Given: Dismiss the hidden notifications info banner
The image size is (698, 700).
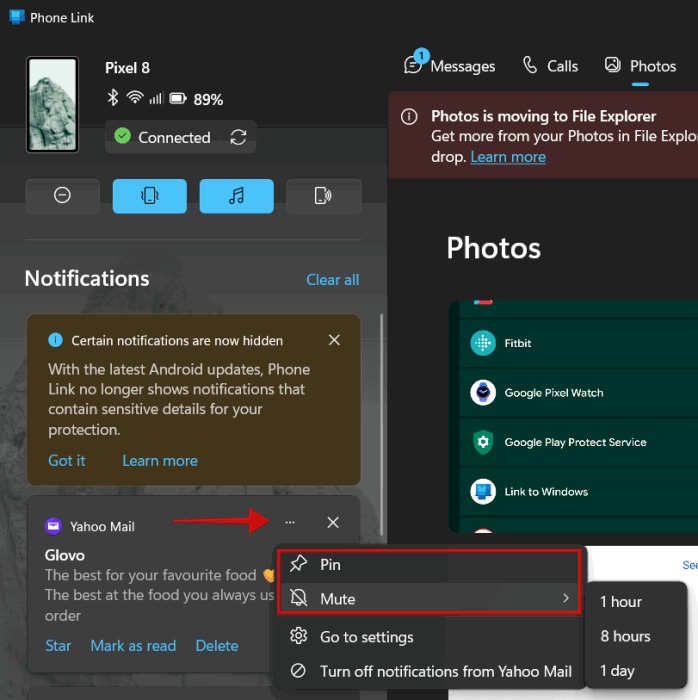Looking at the screenshot, I should [x=334, y=340].
